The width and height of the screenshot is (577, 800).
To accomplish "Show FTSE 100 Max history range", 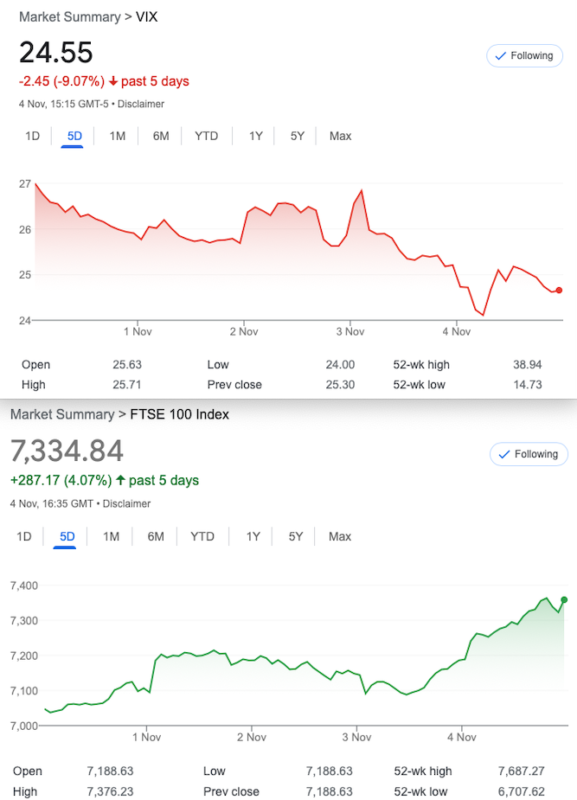I will pyautogui.click(x=340, y=537).
